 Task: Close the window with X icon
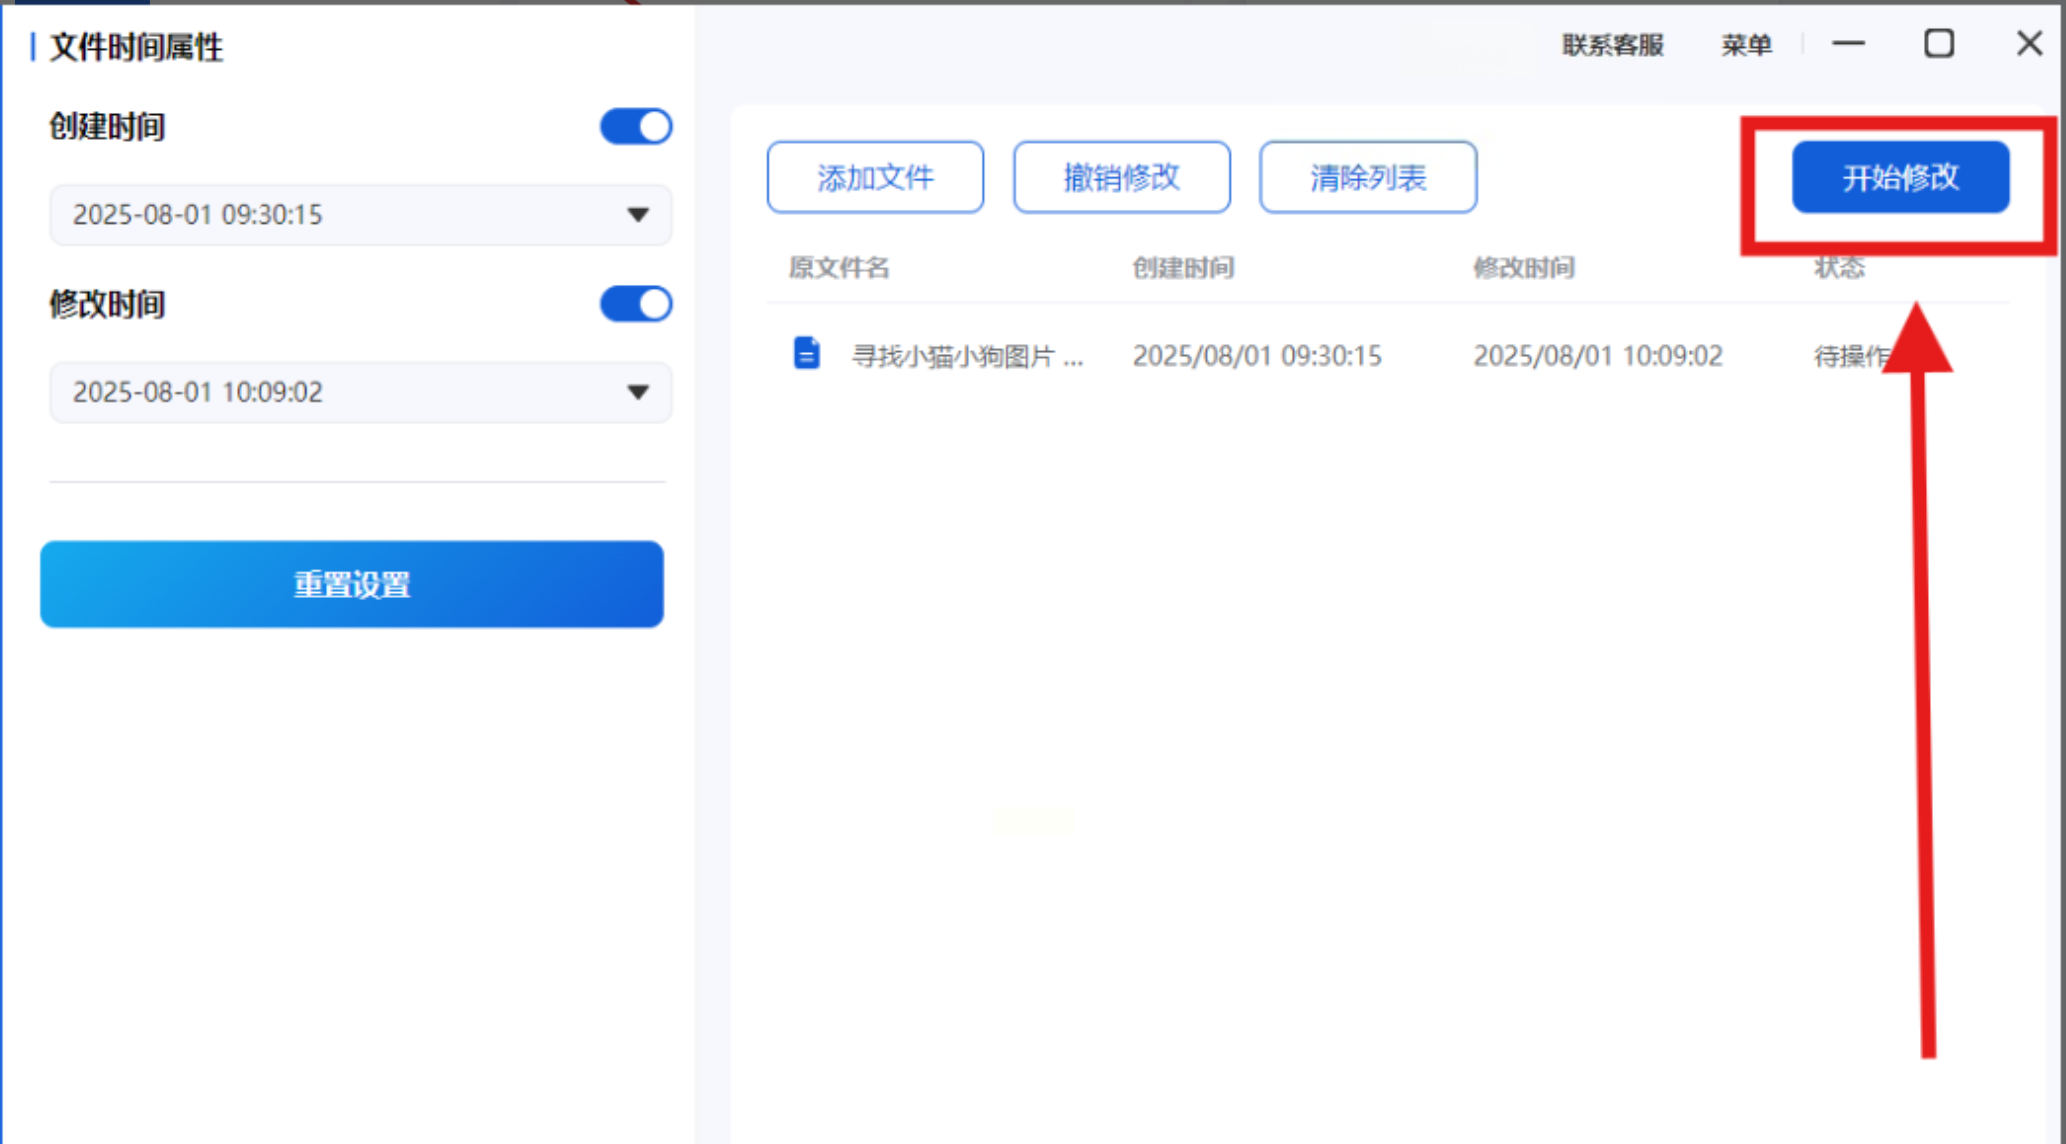tap(2029, 44)
